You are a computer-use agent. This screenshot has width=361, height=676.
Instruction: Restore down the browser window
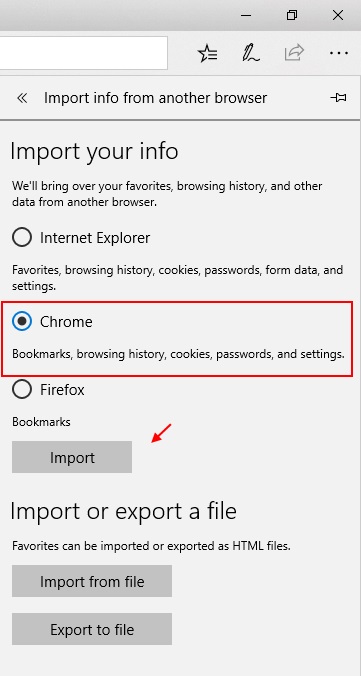coord(292,15)
